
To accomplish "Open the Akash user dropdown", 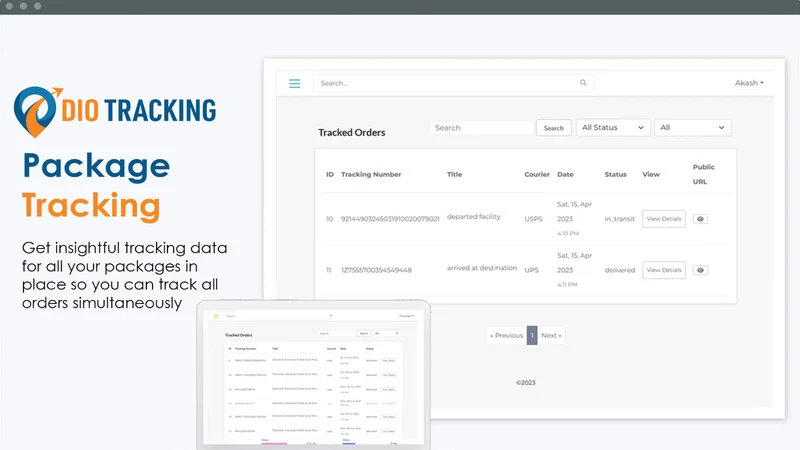I will tap(749, 83).
